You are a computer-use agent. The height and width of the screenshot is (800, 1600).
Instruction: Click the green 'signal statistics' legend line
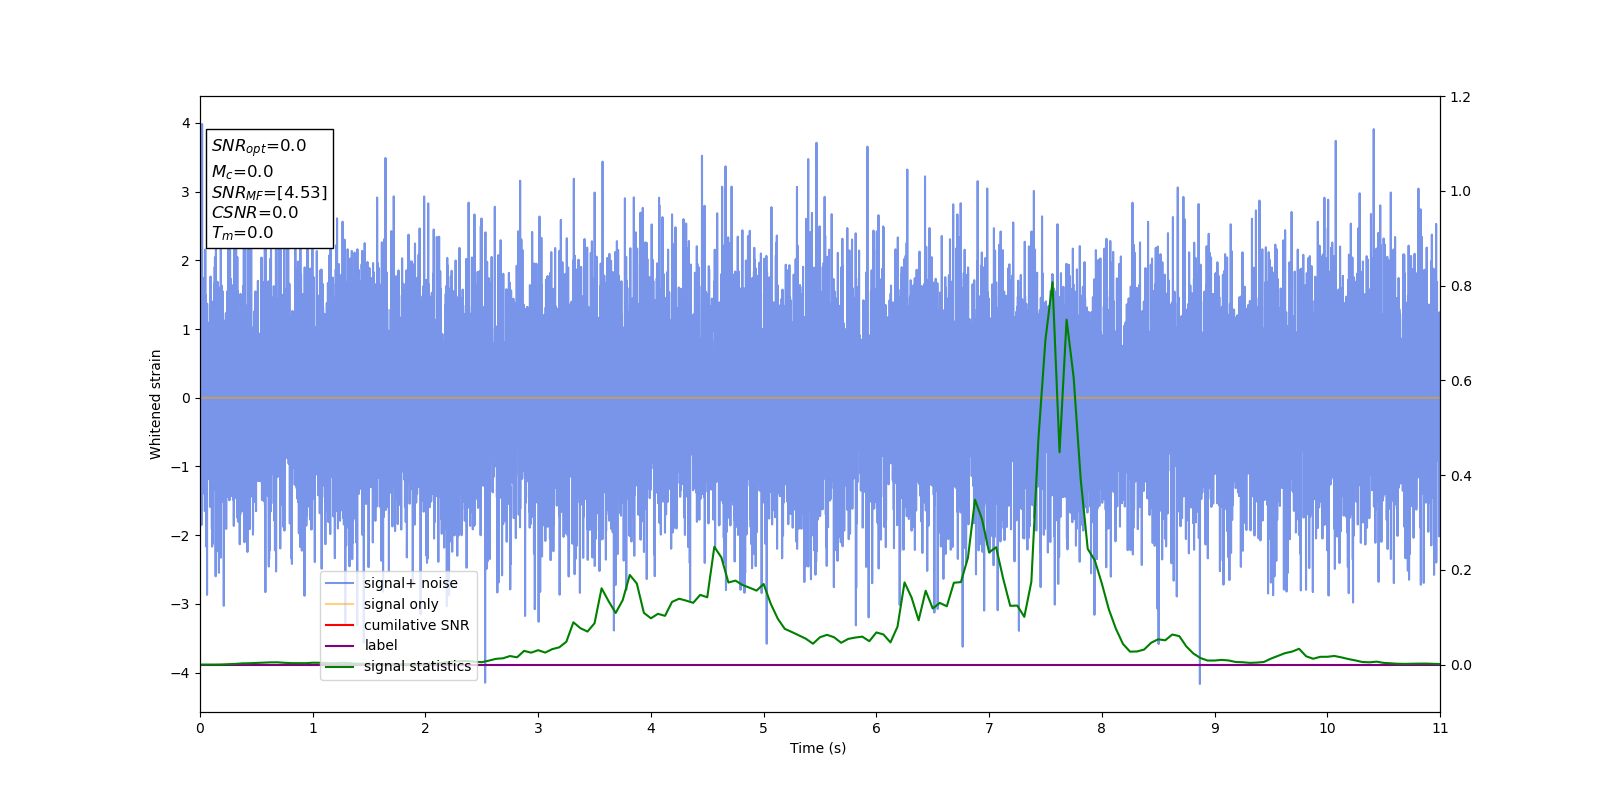[x=340, y=667]
